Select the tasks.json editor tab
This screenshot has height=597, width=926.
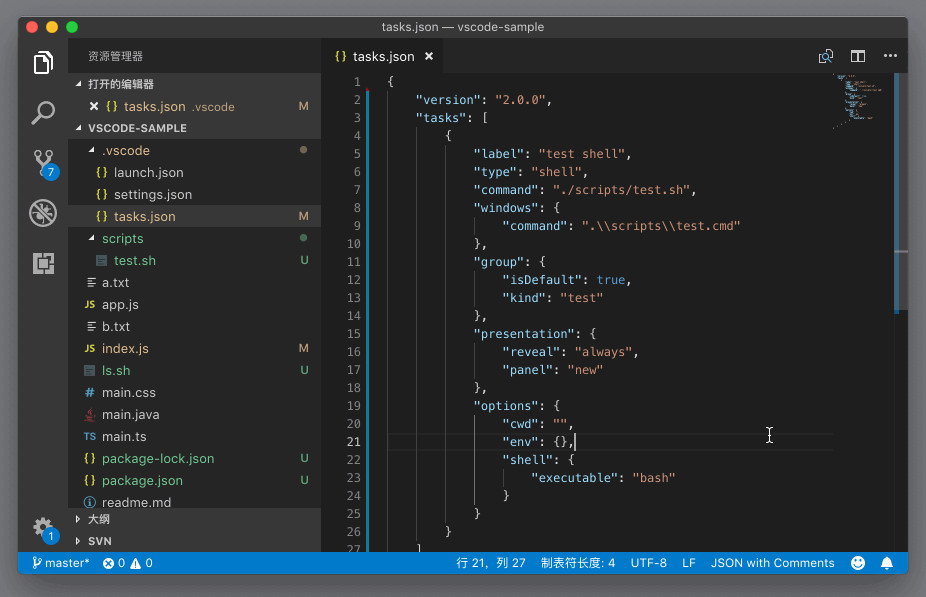[x=383, y=57]
